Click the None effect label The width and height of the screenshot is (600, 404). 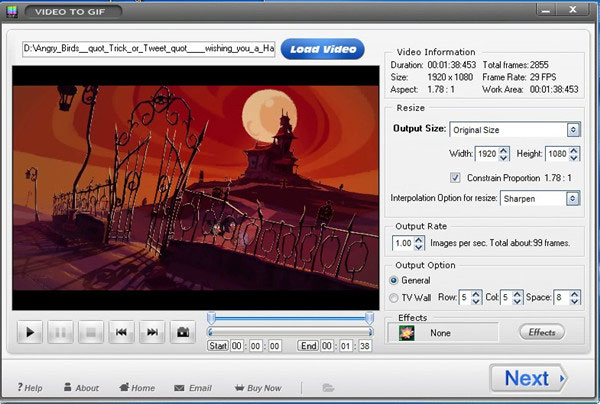pyautogui.click(x=440, y=333)
